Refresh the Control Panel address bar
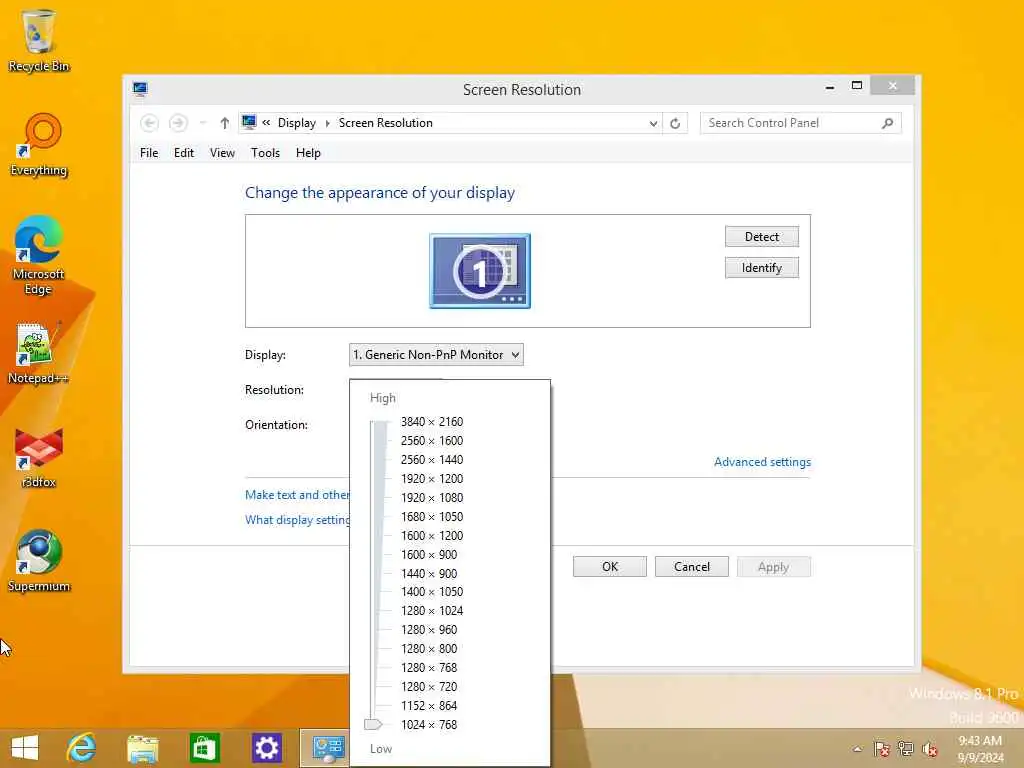1024x768 pixels. click(x=675, y=123)
